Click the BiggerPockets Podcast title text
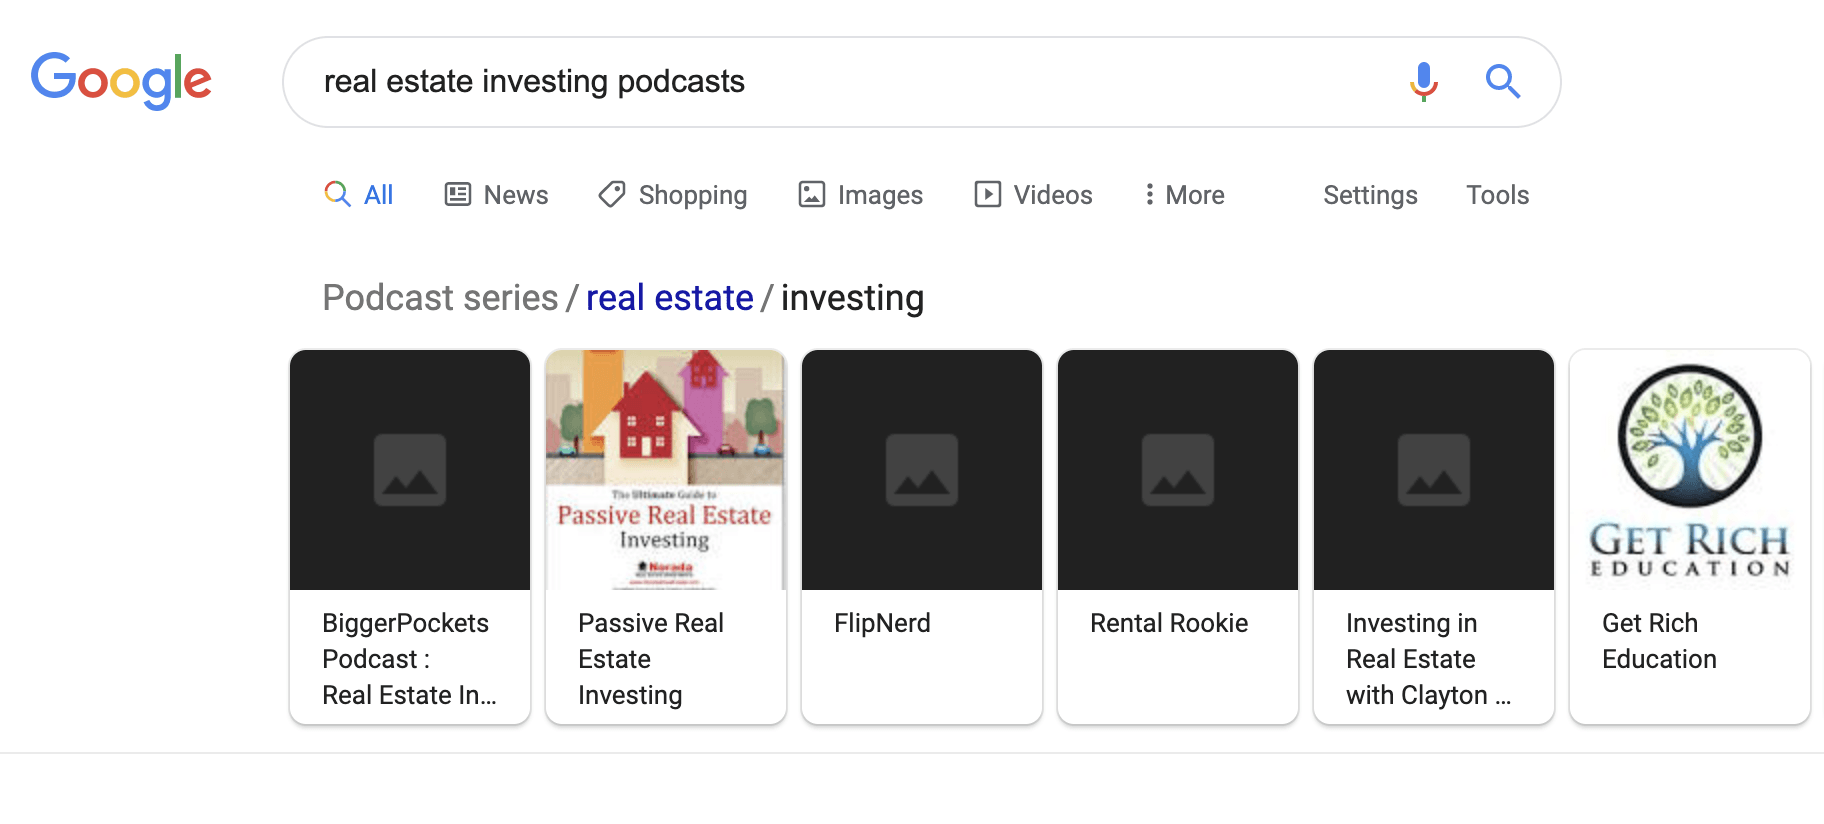The image size is (1824, 824). coord(409,659)
